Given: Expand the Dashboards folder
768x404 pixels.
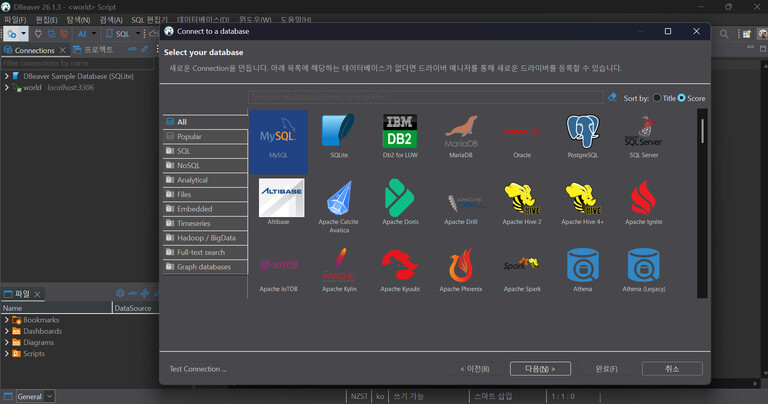Looking at the screenshot, I should point(6,331).
